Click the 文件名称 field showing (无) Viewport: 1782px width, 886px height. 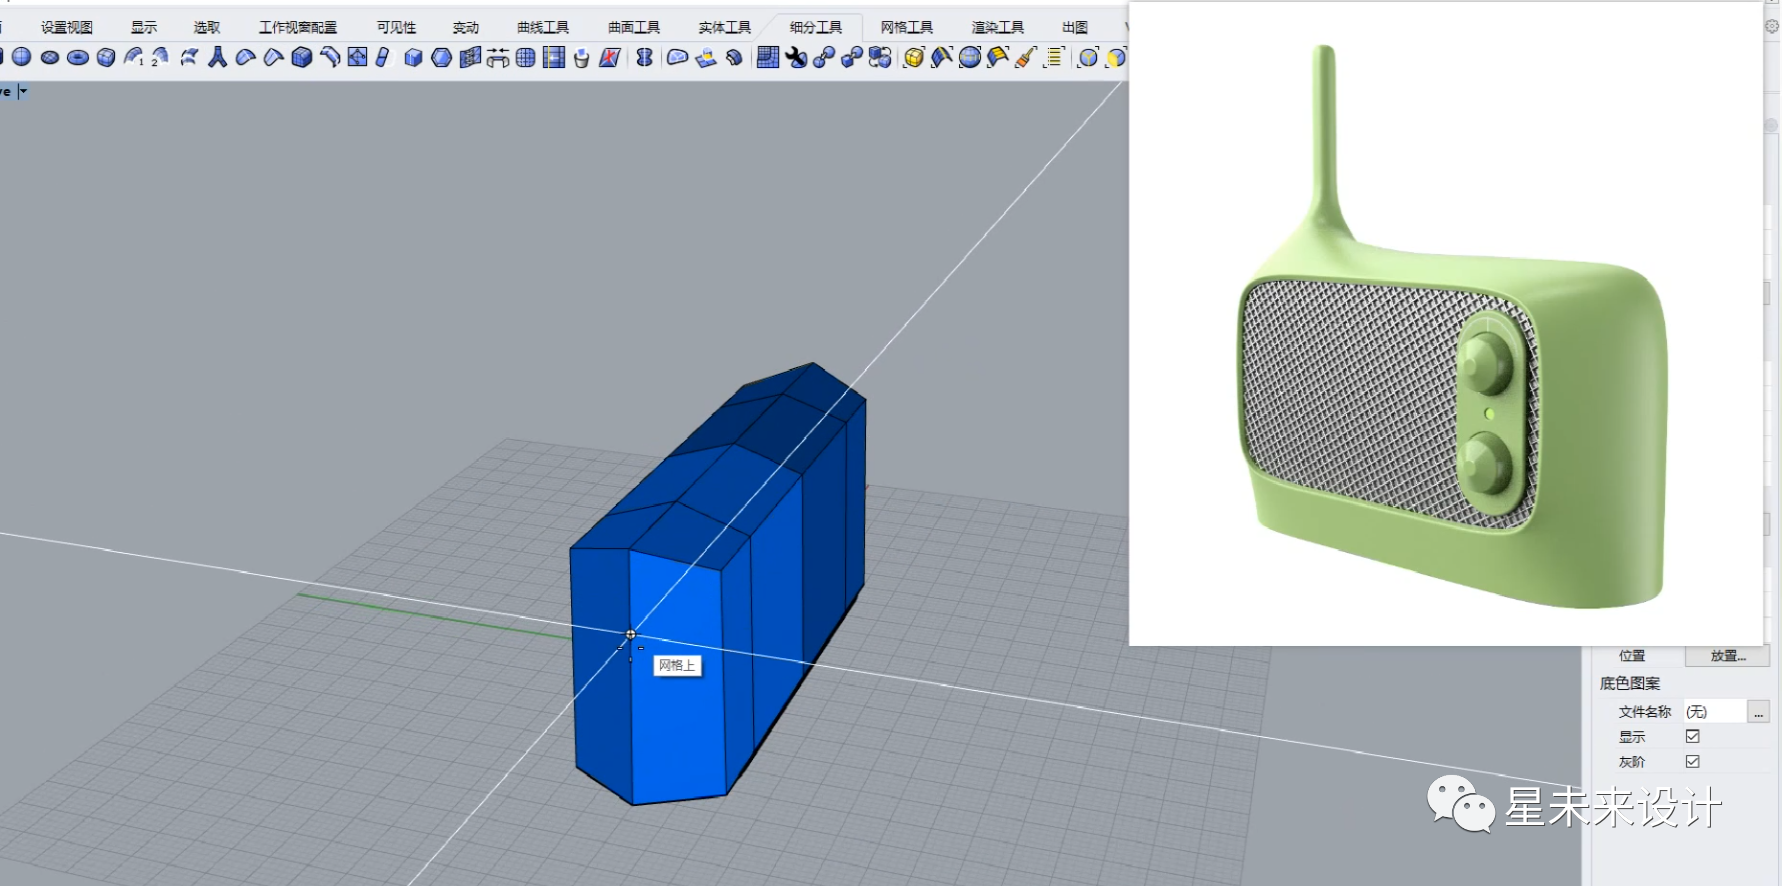click(x=1714, y=712)
